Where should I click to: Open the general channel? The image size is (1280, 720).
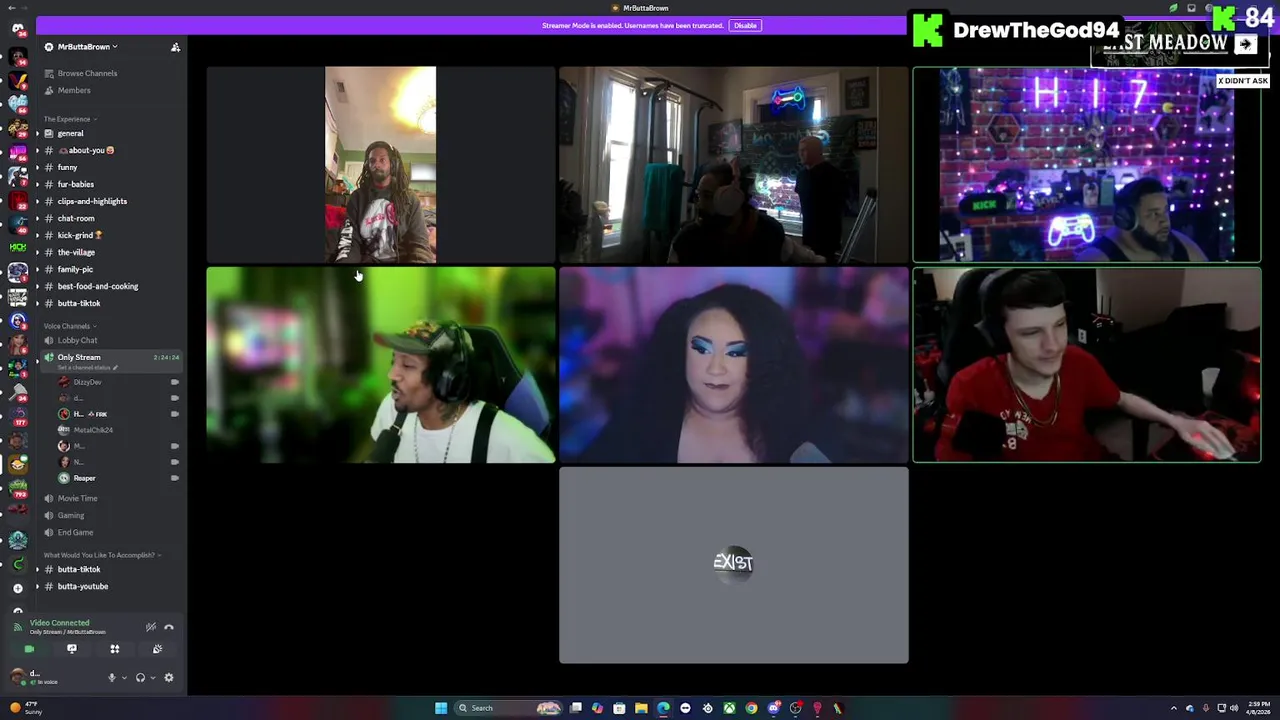click(70, 133)
